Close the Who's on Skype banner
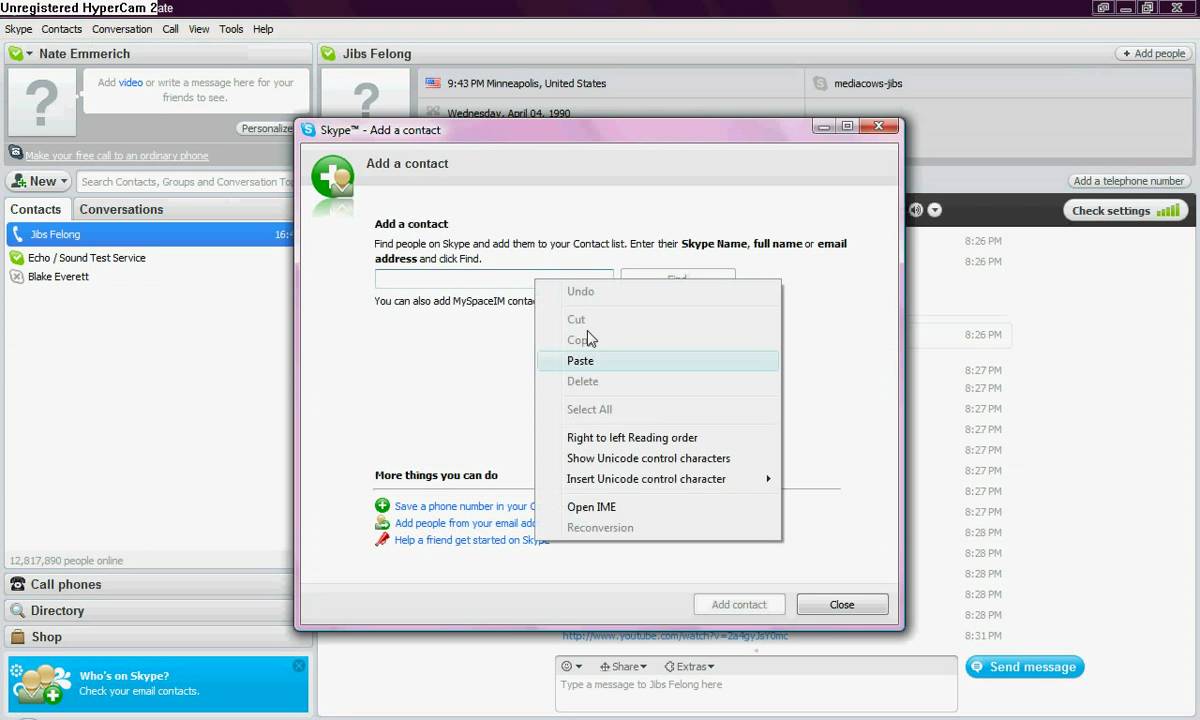Viewport: 1200px width, 720px height. [298, 666]
